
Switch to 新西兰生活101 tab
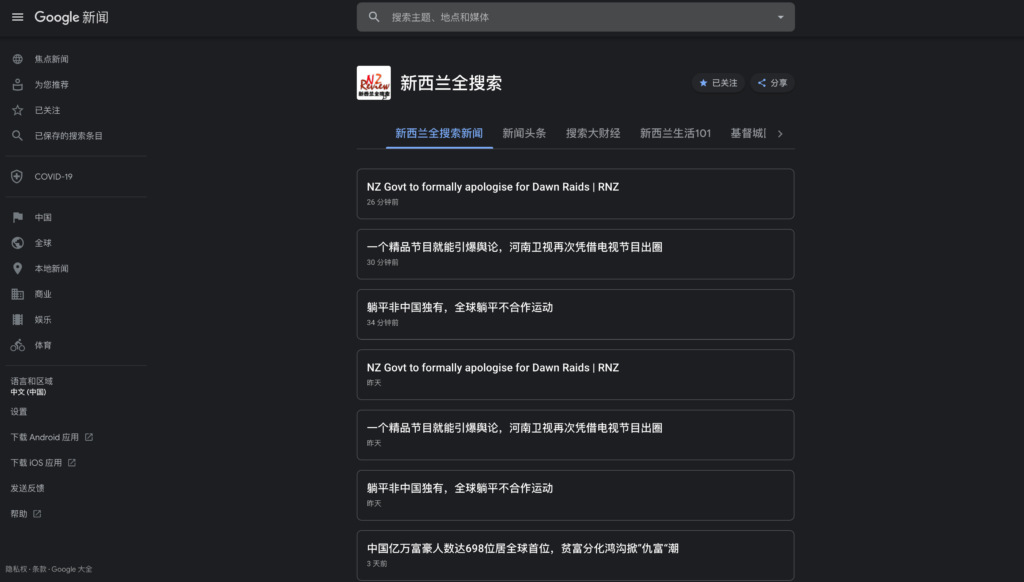[x=675, y=133]
